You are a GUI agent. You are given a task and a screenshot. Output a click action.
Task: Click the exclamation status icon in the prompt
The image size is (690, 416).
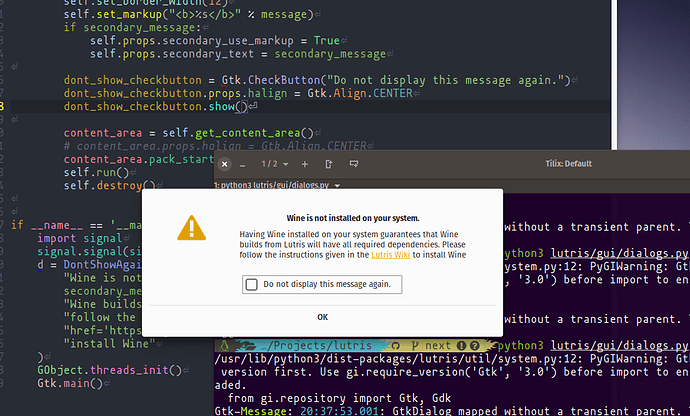coord(461,346)
